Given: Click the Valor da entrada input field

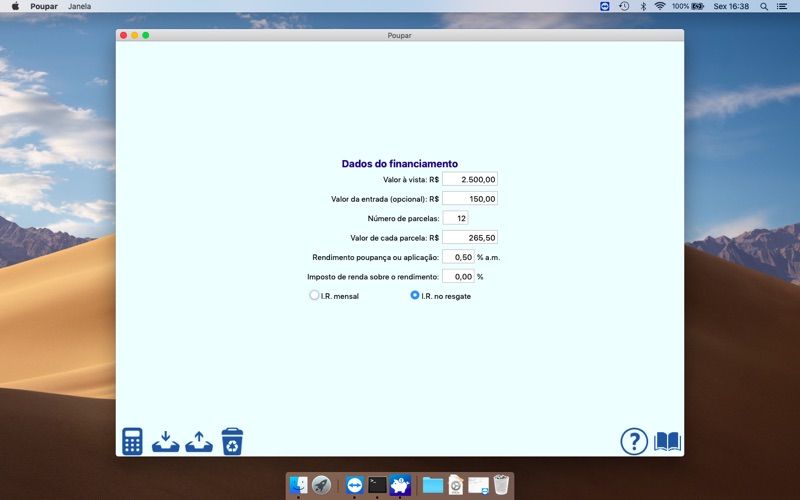Looking at the screenshot, I should tap(470, 198).
